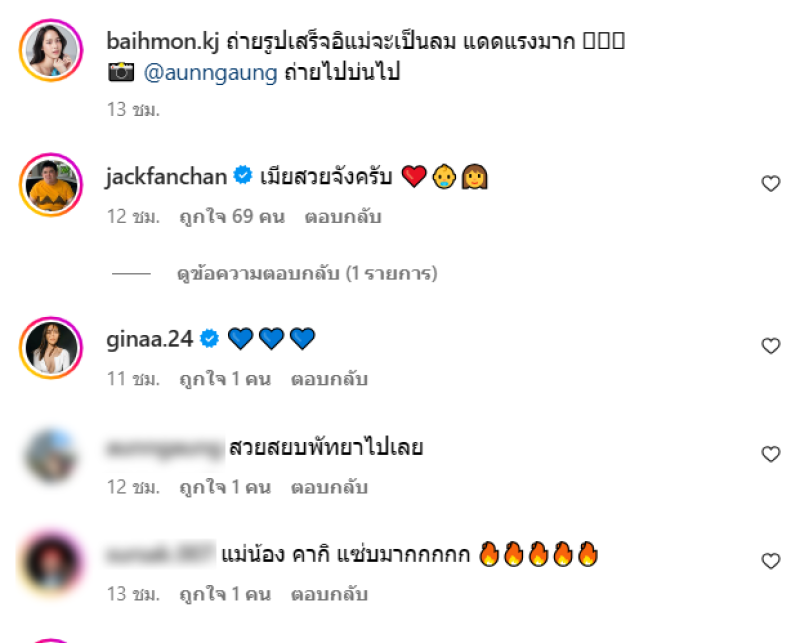Open blurred avatar of แม่น้อง commenter

pos(51,562)
